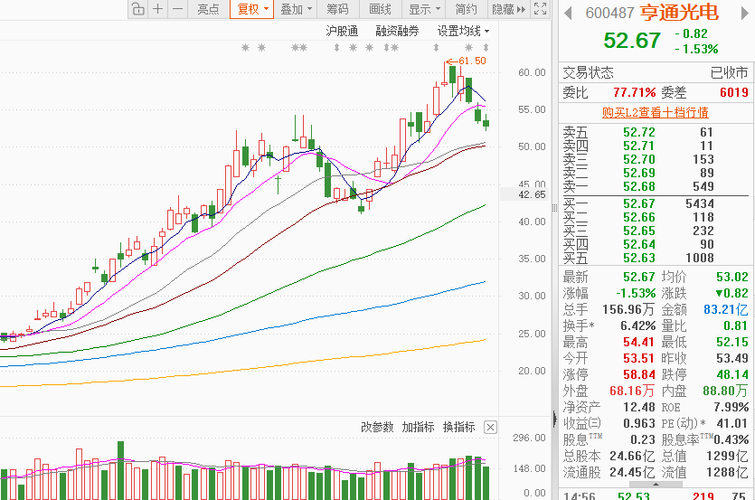Click 隐藏 to hide the side panel
Viewport: 755px width, 500px height.
(x=508, y=9)
